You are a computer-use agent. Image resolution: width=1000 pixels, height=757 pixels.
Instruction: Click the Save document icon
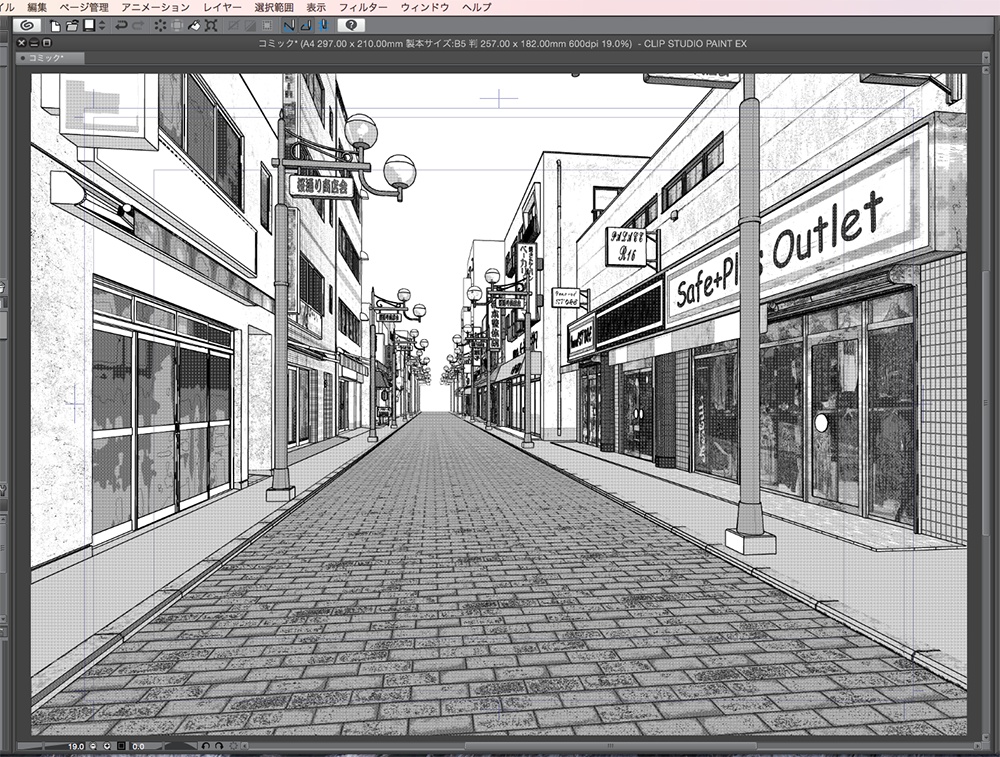tap(86, 28)
